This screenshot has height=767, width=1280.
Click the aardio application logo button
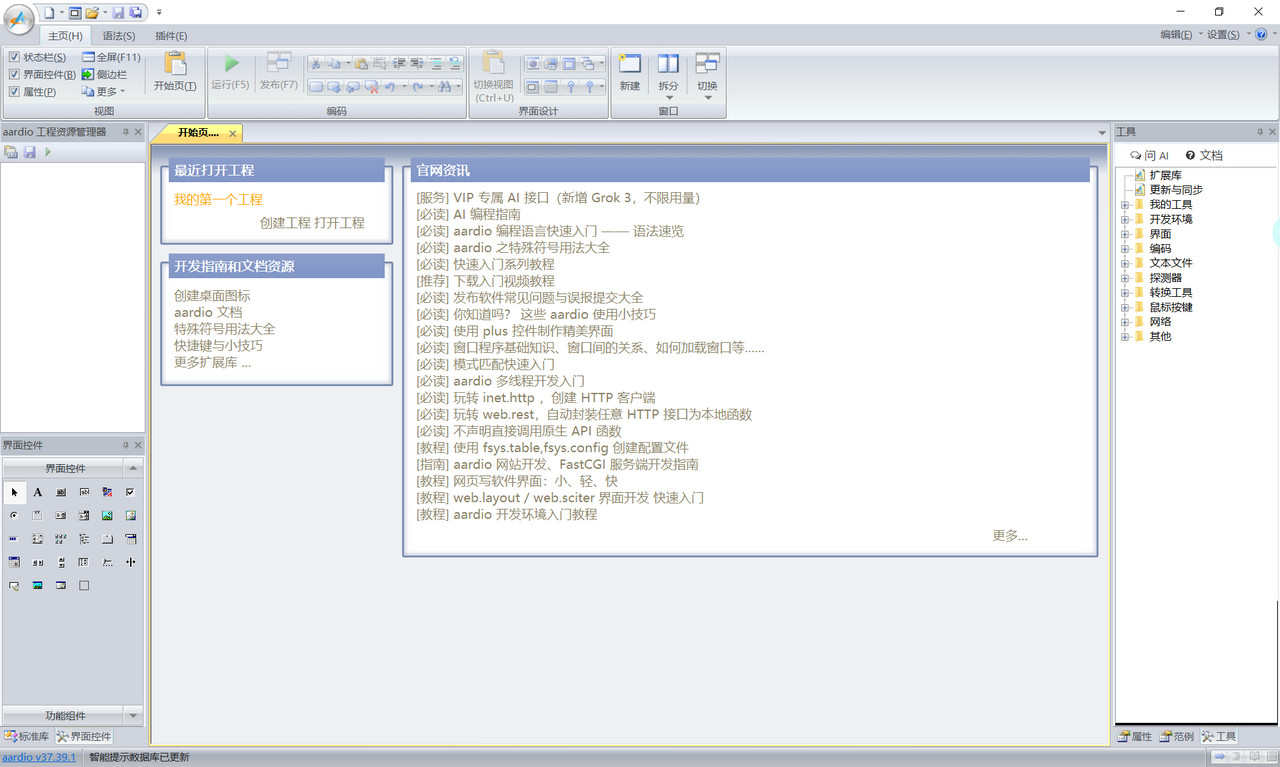pos(18,19)
